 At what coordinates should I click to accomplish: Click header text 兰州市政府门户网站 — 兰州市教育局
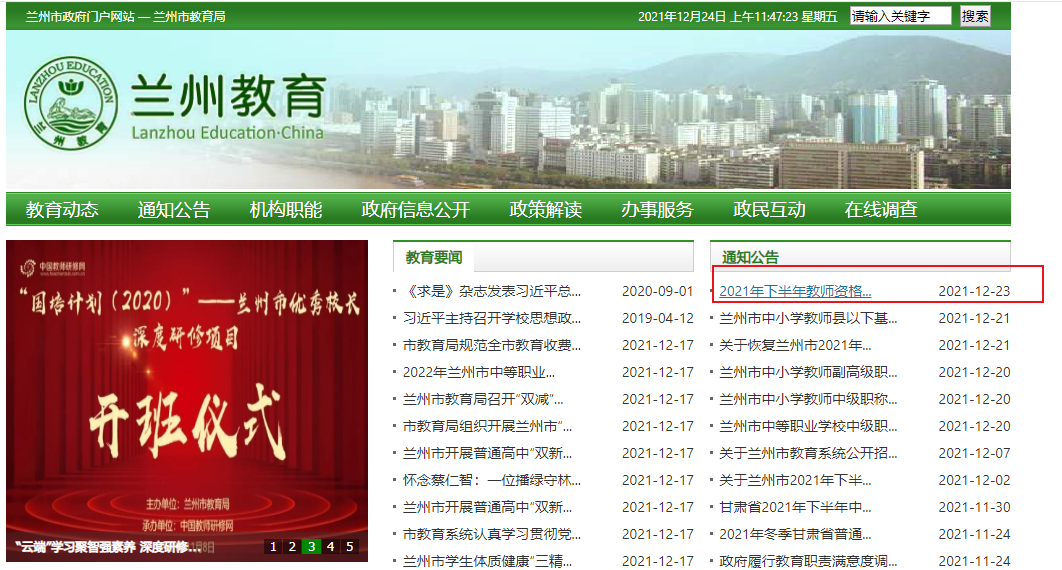tap(125, 16)
